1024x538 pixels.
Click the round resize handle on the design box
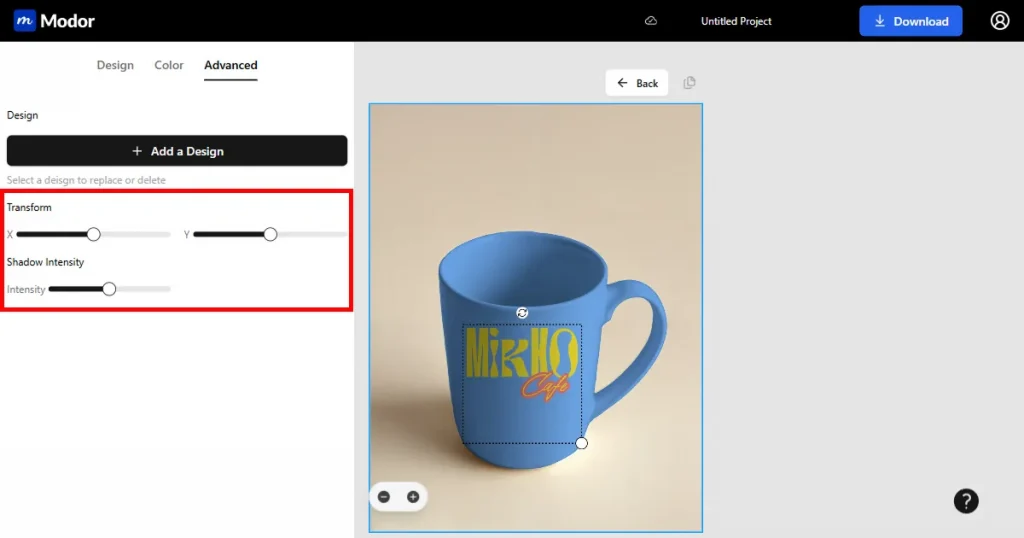click(x=581, y=443)
